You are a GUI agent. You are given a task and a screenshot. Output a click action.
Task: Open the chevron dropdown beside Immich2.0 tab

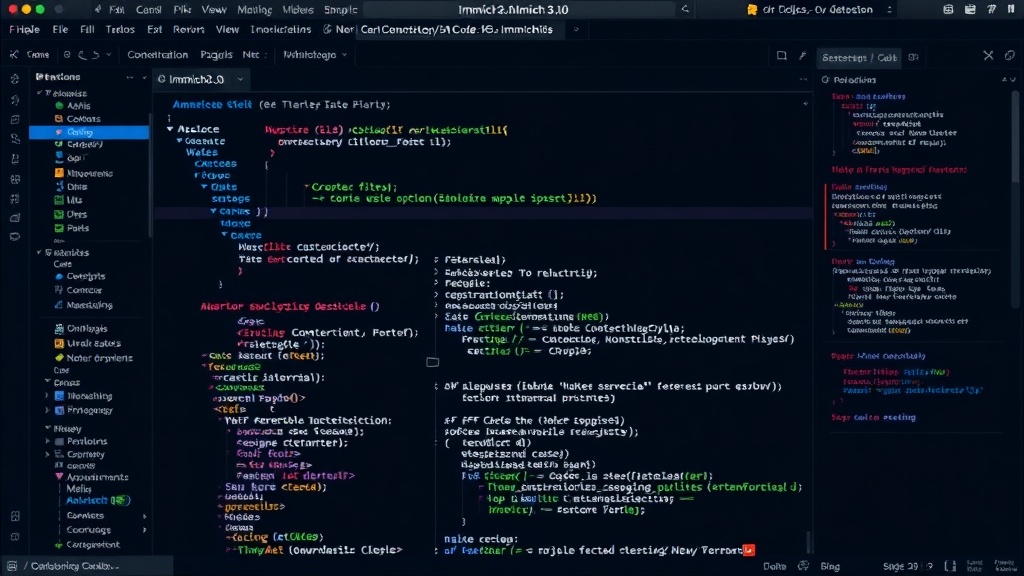[x=240, y=79]
